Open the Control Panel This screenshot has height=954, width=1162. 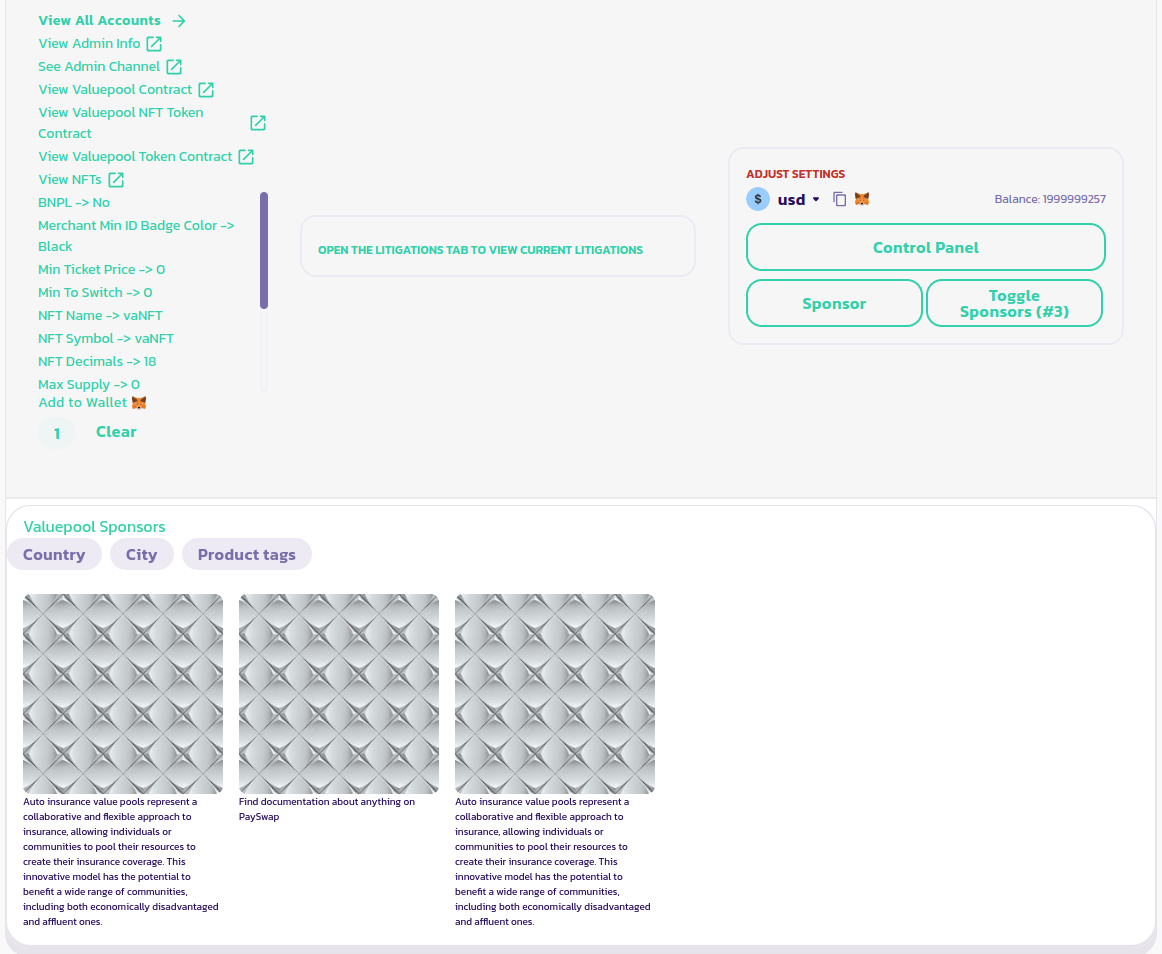(925, 247)
